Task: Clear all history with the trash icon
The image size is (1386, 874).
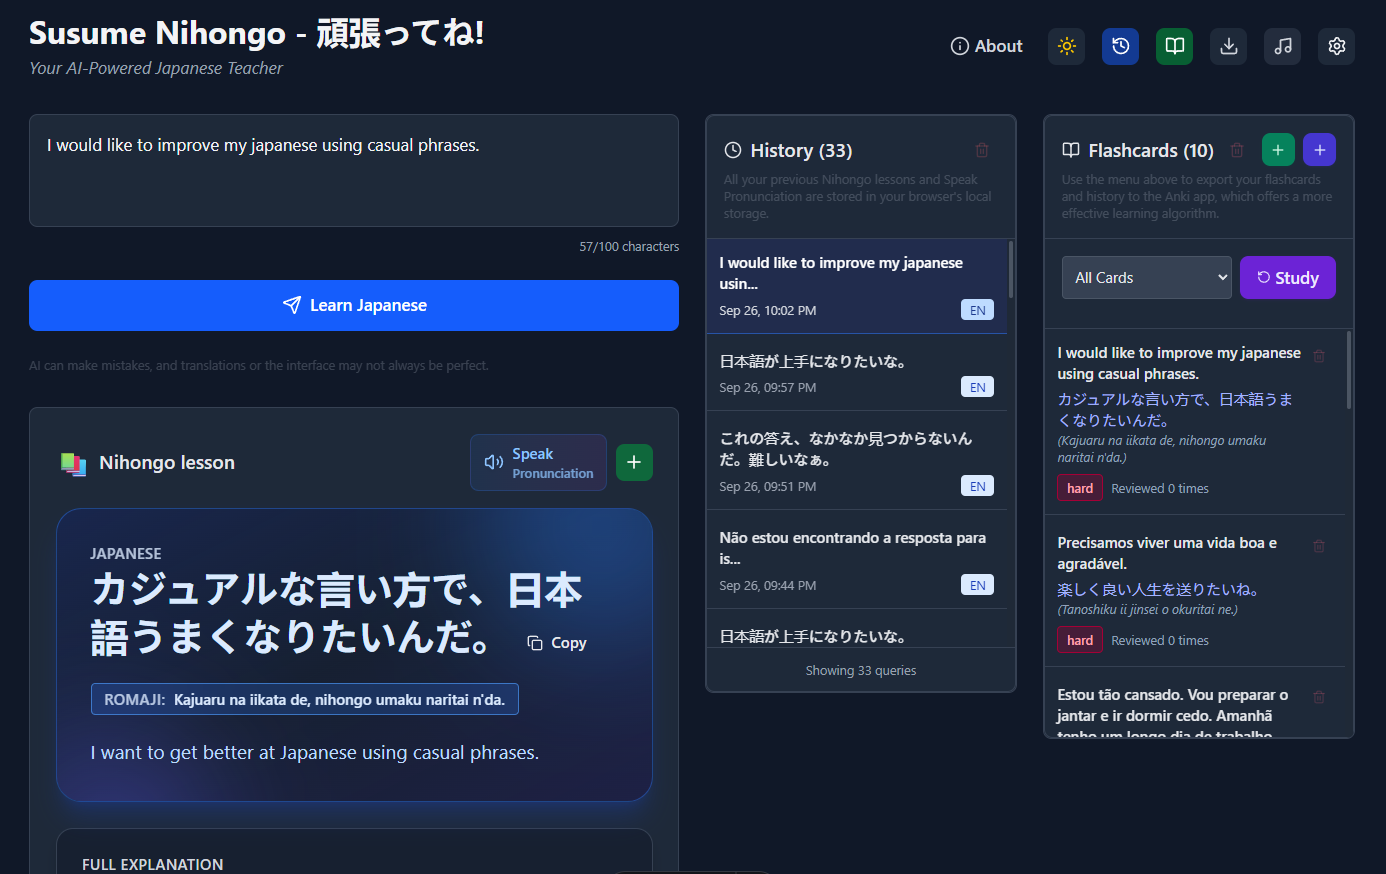Action: 981,149
